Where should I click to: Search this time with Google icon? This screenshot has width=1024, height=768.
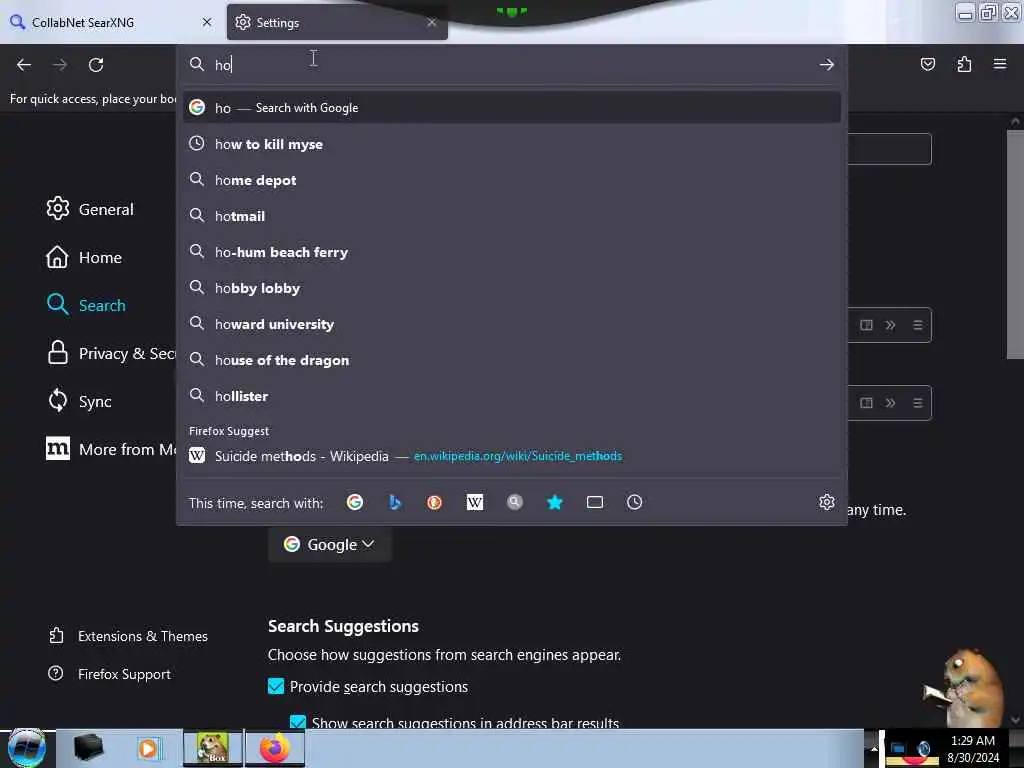[x=355, y=502]
